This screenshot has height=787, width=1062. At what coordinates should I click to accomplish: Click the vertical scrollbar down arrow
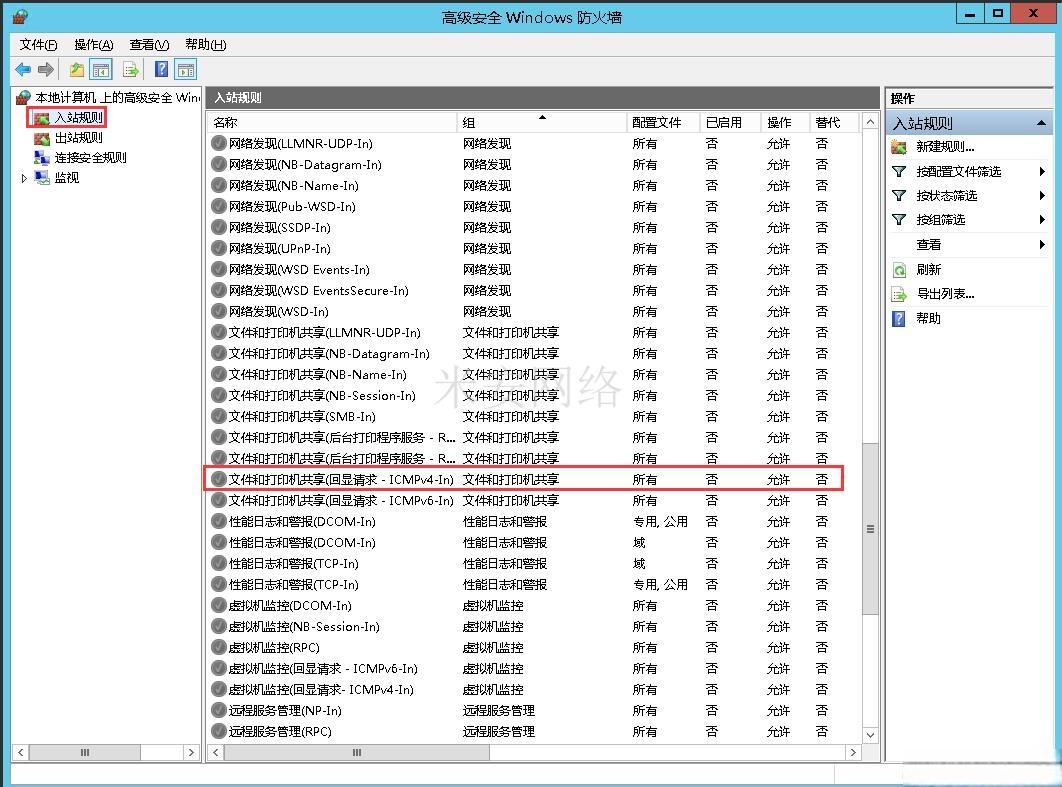[869, 734]
